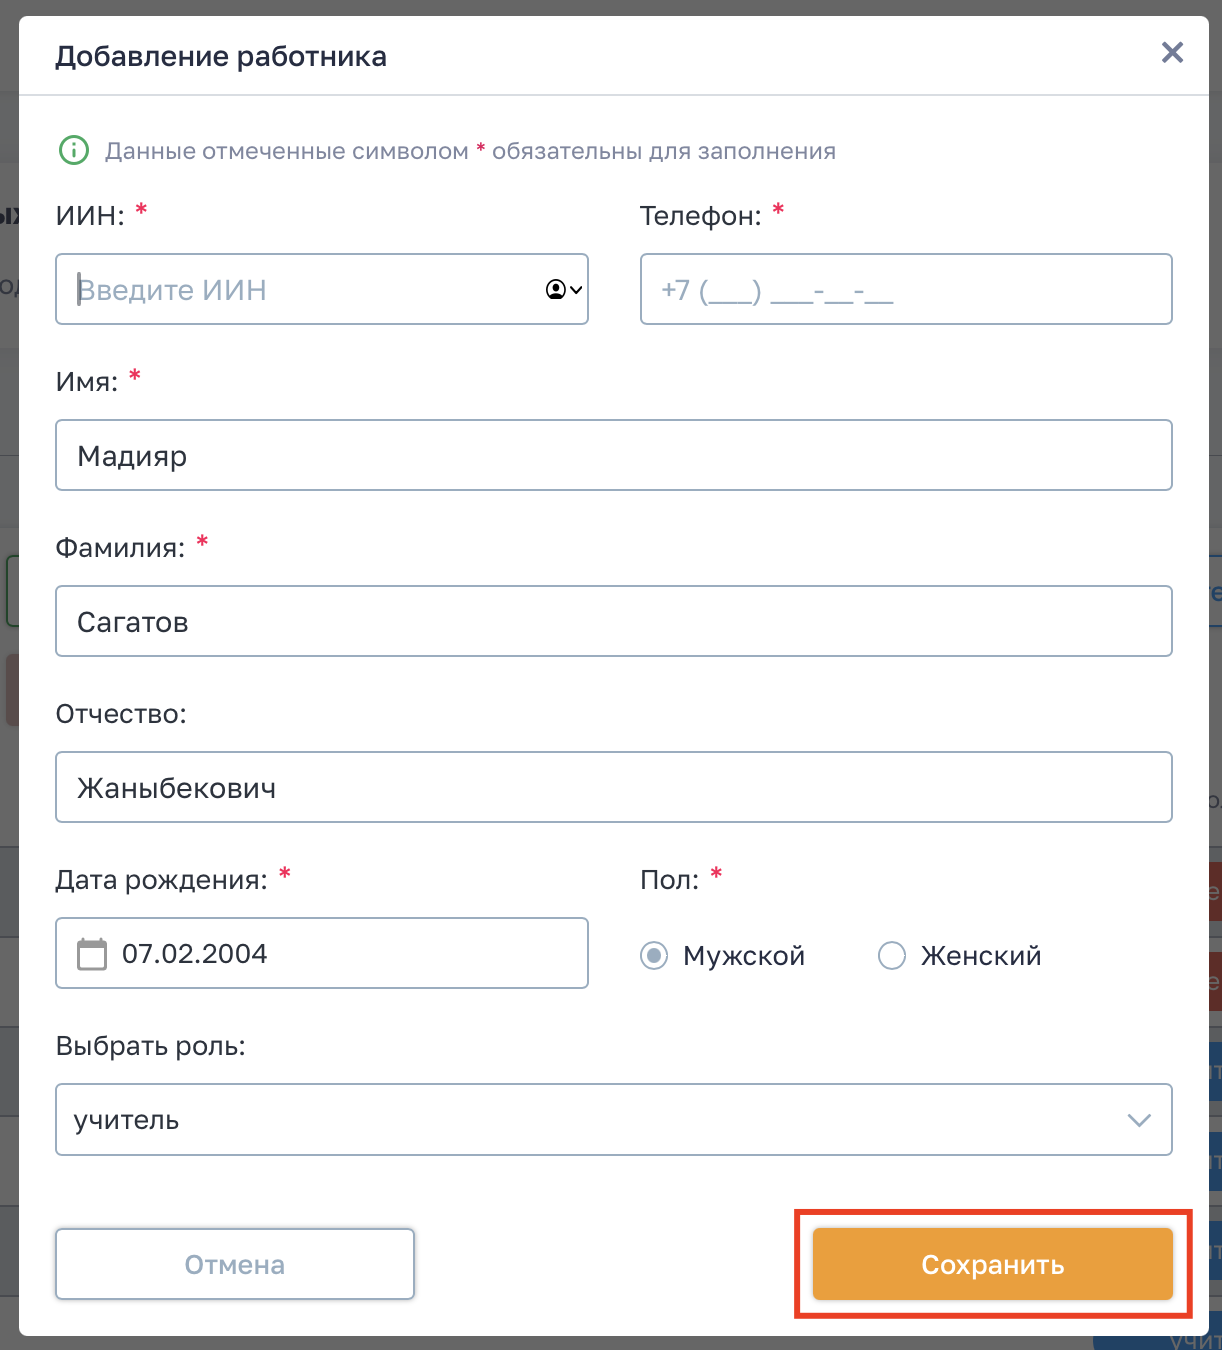Click the Дата рождения label

click(161, 880)
